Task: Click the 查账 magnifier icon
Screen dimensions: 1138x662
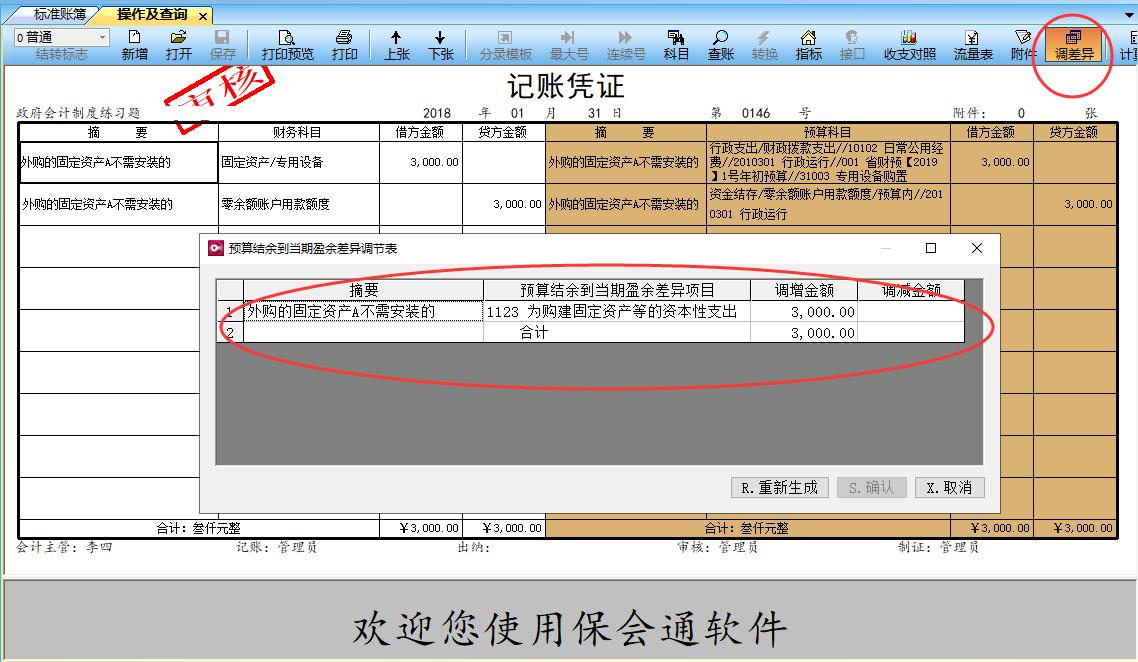Action: click(x=721, y=45)
